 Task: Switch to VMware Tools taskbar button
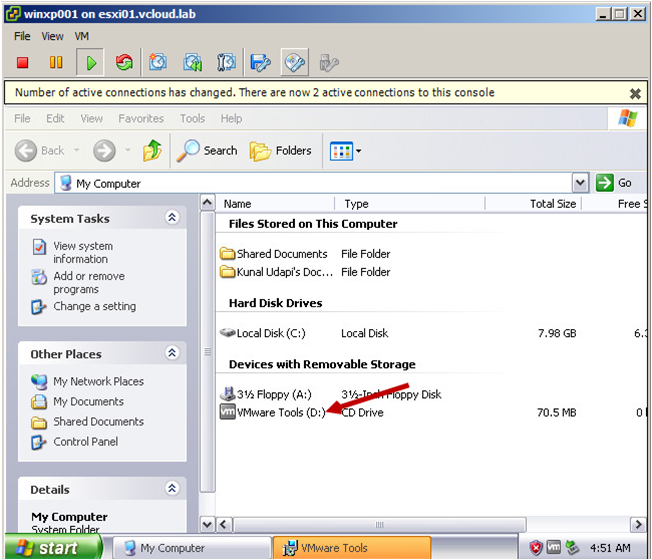[x=351, y=548]
